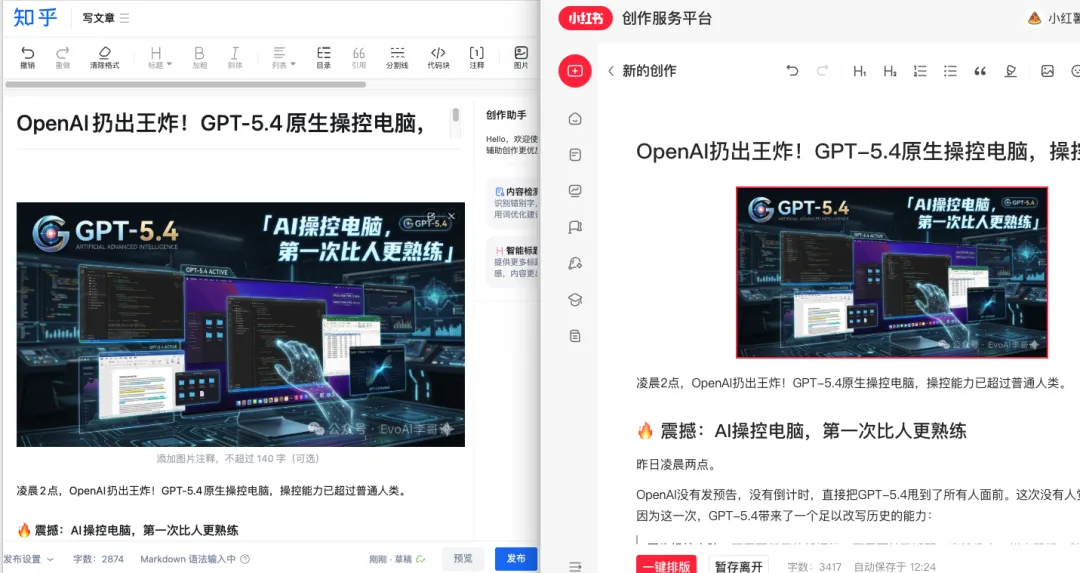Click the paragraph 昨日凌晨两点。

coord(676,465)
